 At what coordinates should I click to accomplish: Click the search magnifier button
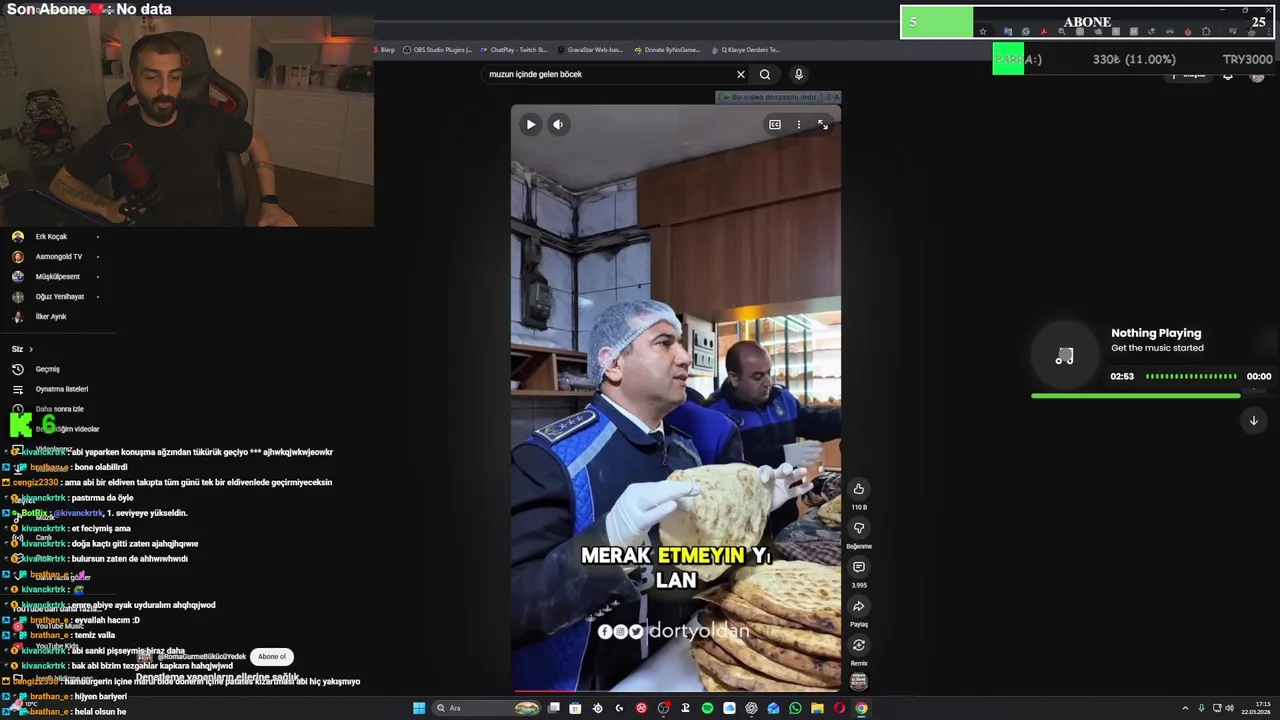coord(765,74)
